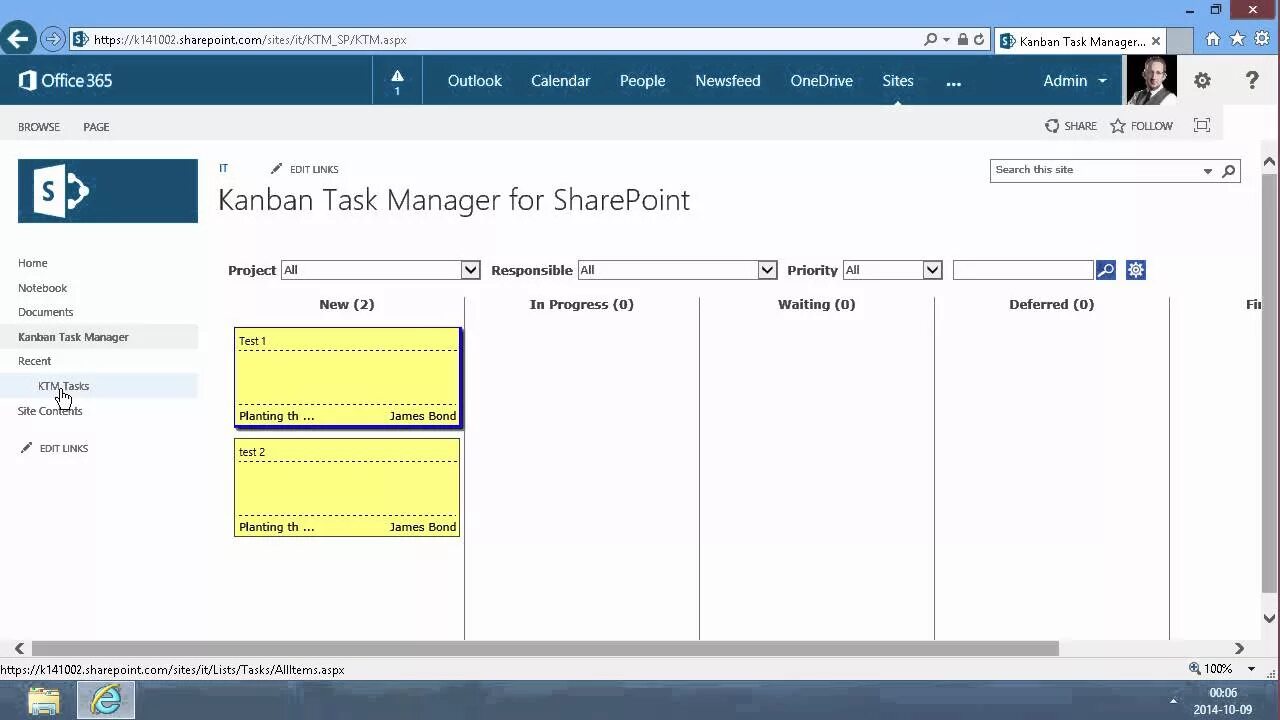Click the browser address bar URL

pyautogui.click(x=250, y=40)
